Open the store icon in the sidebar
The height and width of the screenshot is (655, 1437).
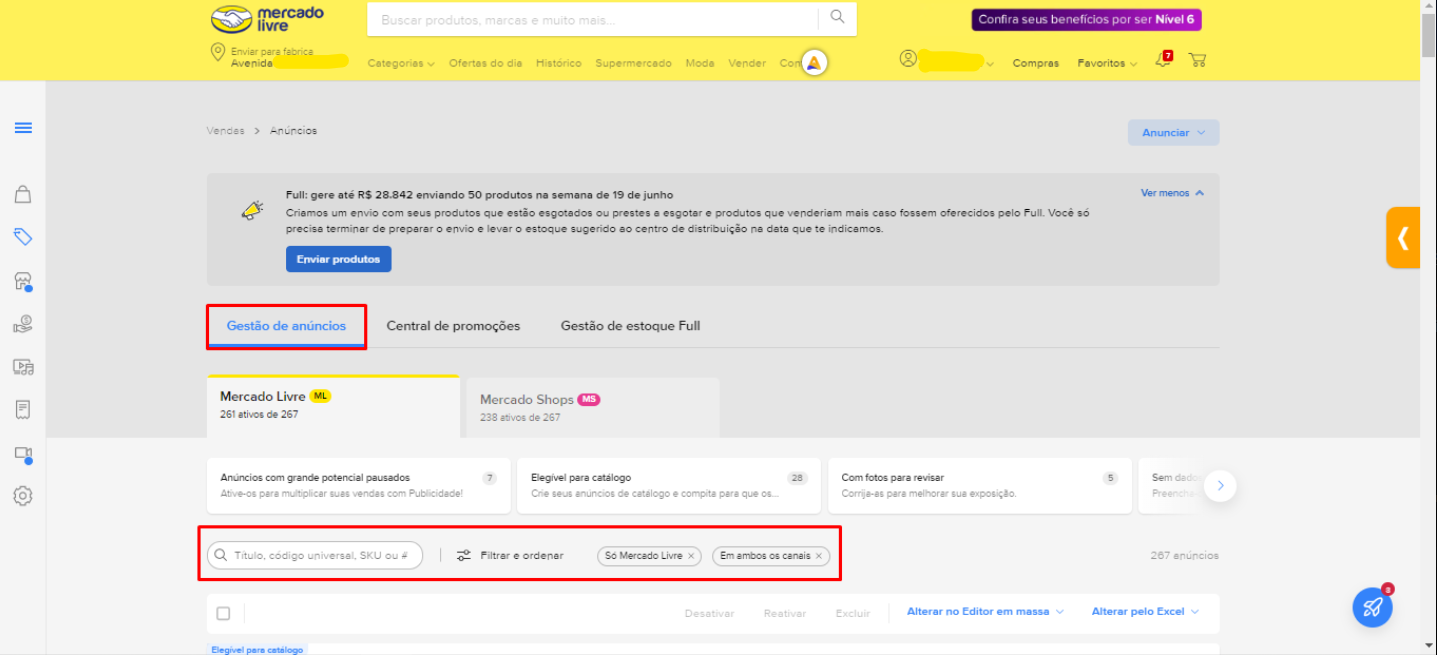[x=22, y=280]
